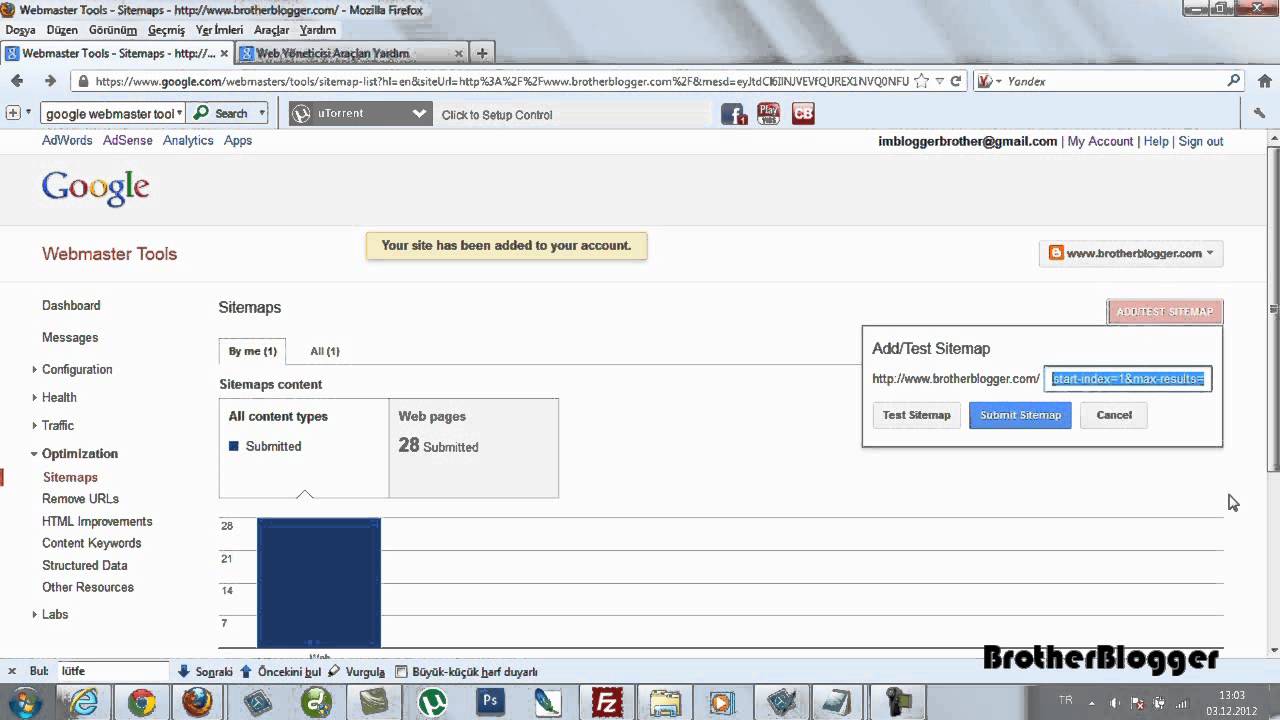Open the Geçmiş menu

click(167, 30)
